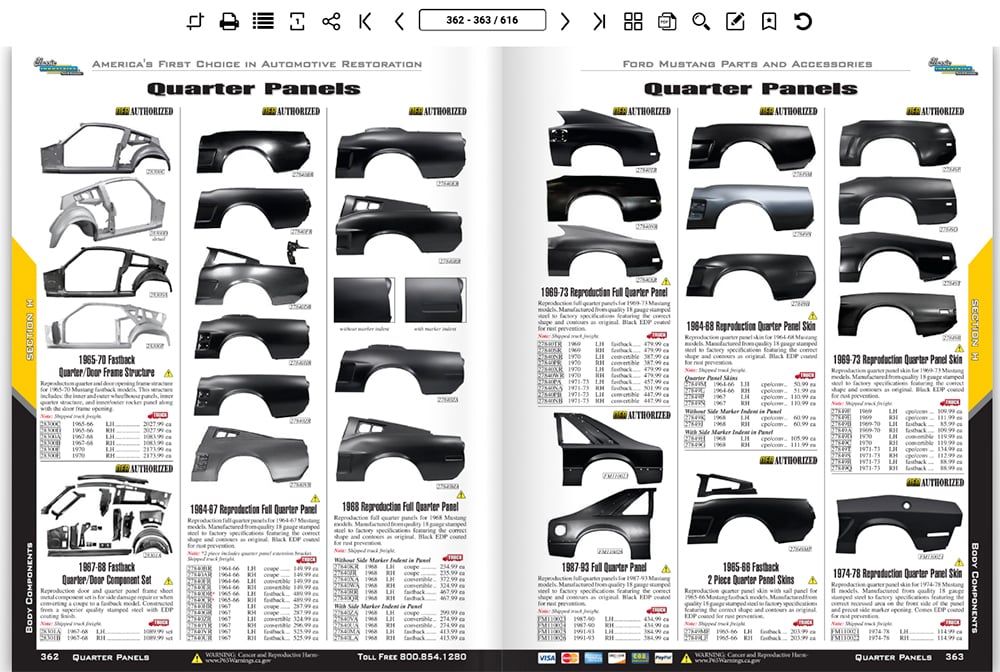The image size is (1000, 672).
Task: Click the 1967-68 Fastback Quarter/Door Component Set heading
Action: [107, 573]
